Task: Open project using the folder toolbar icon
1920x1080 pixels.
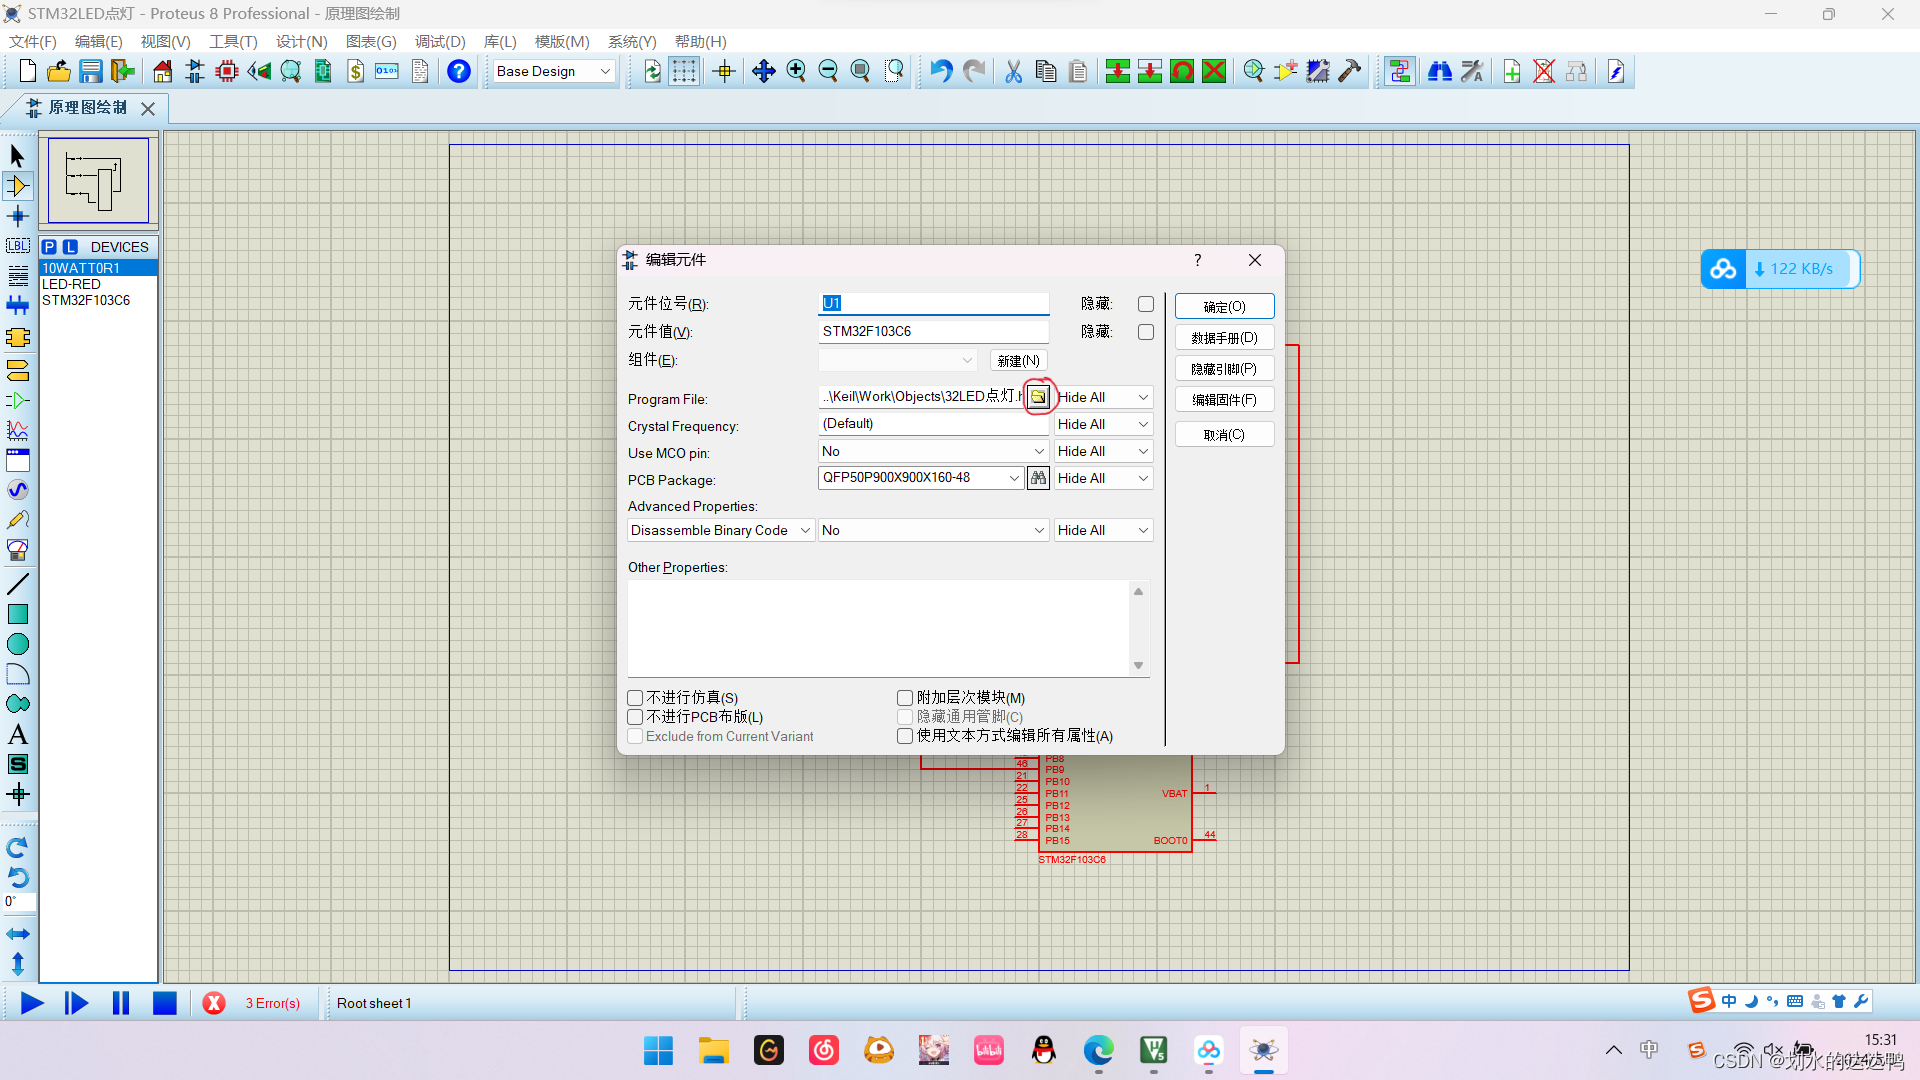Action: point(59,71)
